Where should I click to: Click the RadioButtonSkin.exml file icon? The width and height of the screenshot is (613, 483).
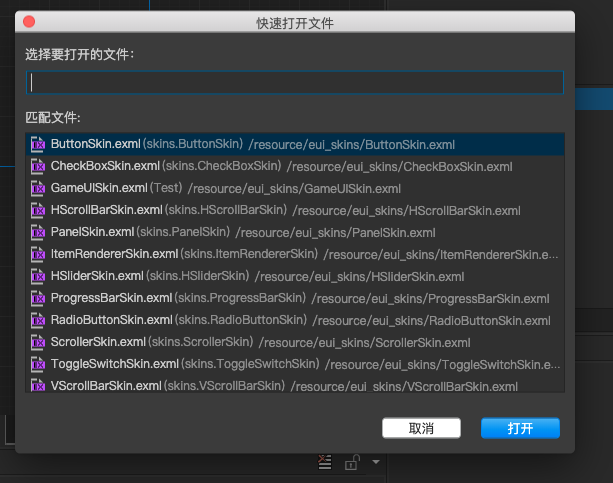(38, 320)
